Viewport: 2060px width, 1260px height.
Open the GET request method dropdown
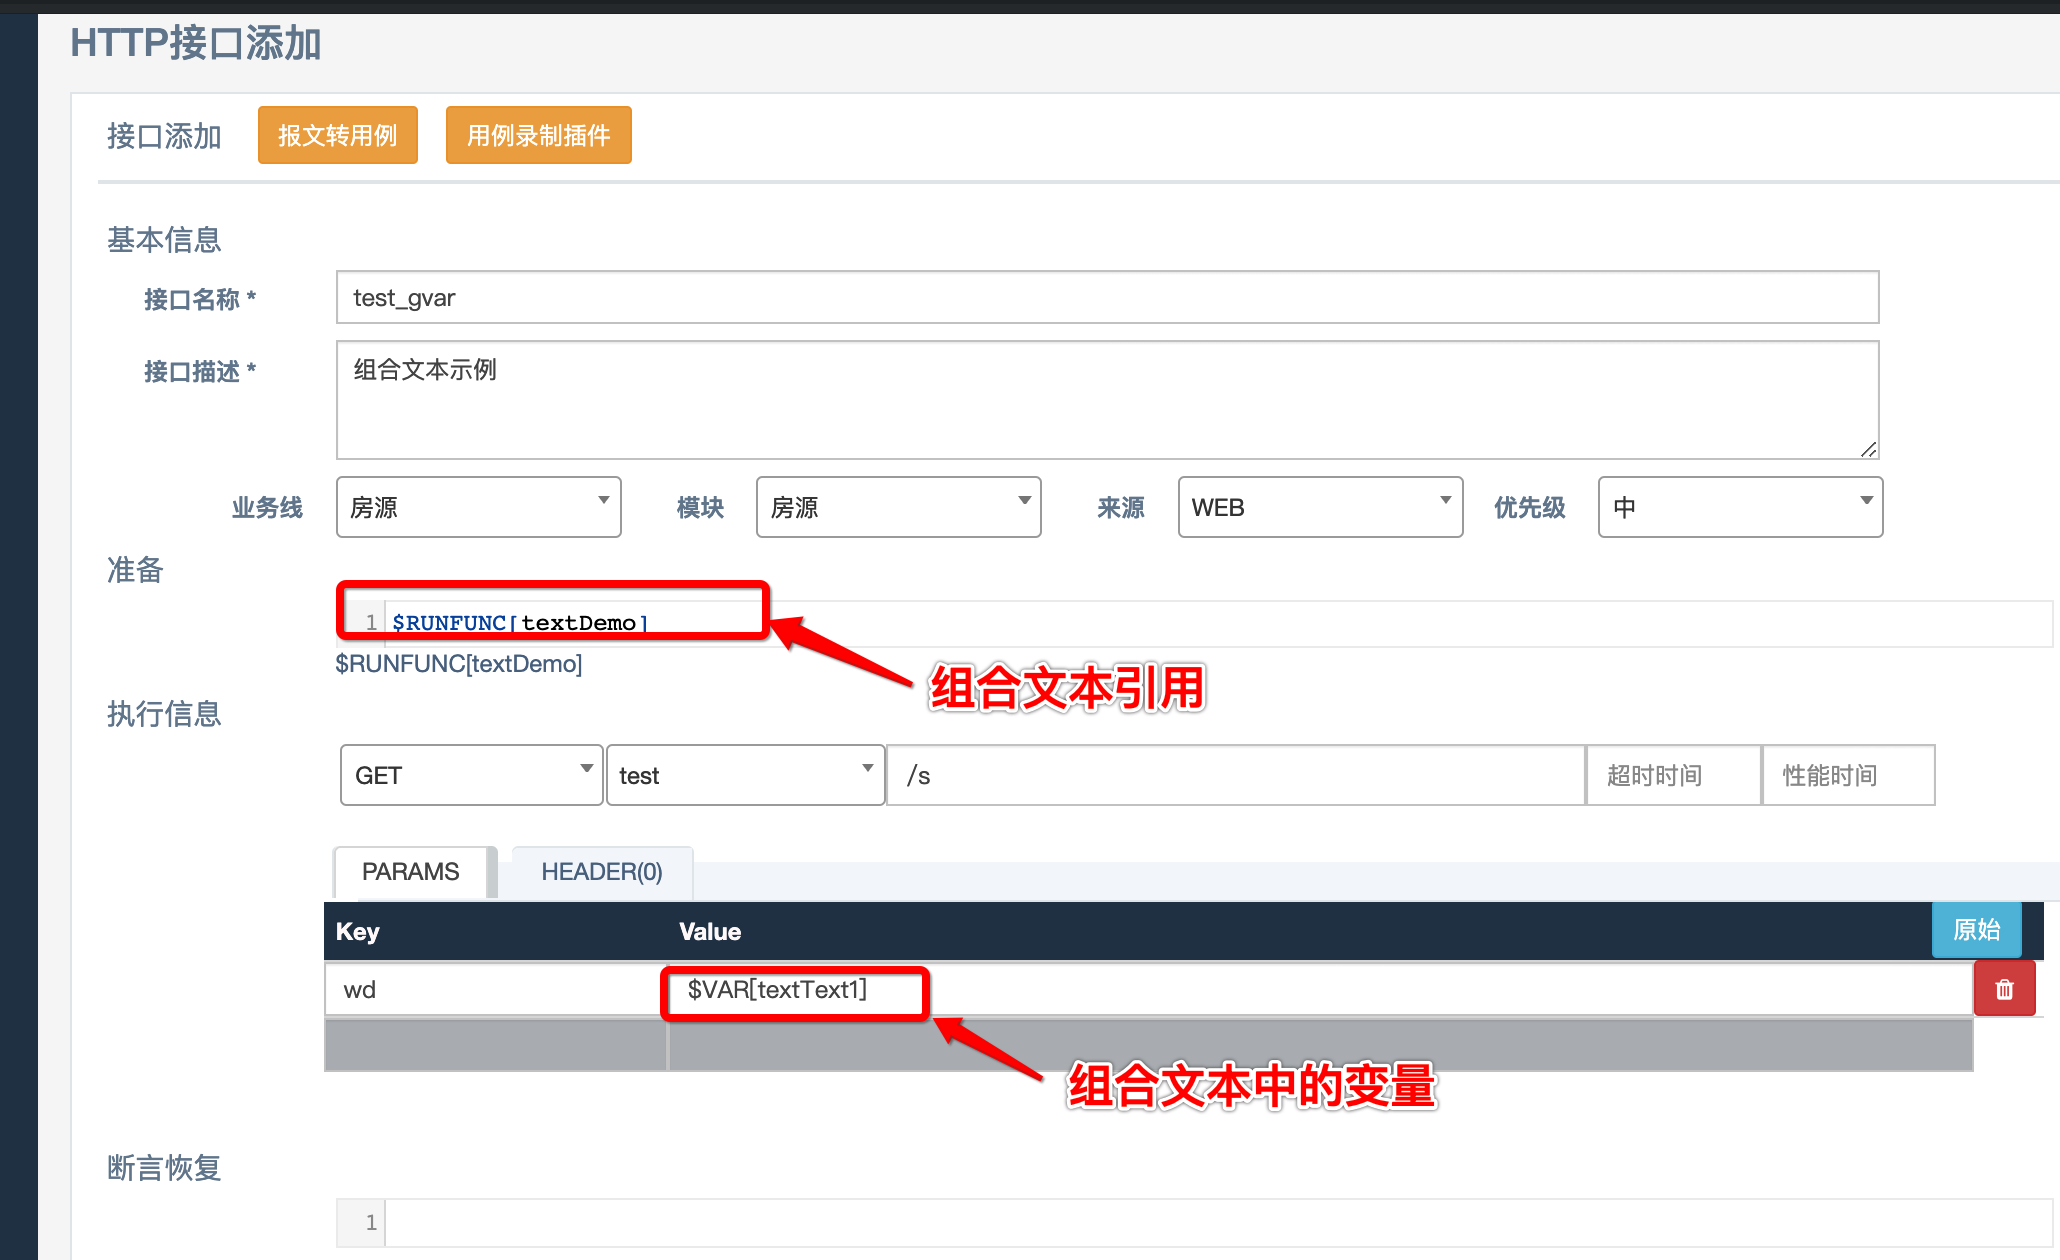point(471,775)
